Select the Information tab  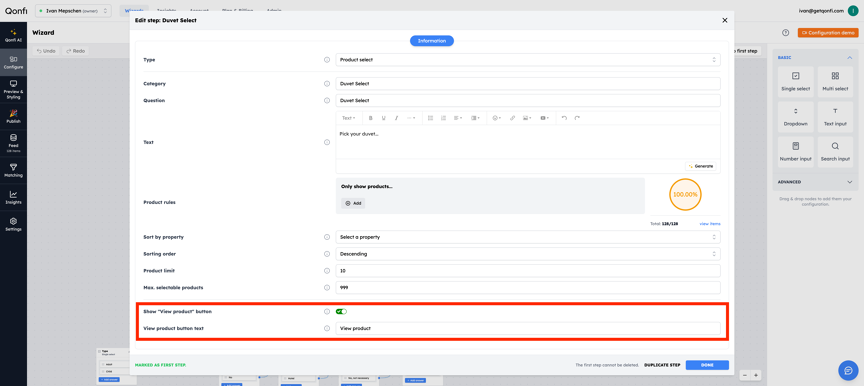click(x=431, y=41)
